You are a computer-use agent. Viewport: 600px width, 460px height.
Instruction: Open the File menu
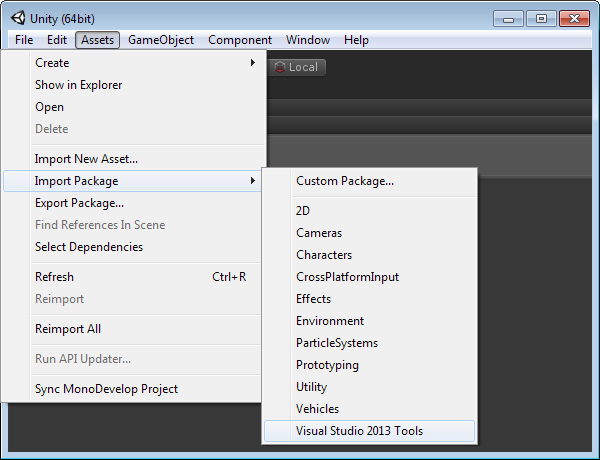pyautogui.click(x=24, y=40)
